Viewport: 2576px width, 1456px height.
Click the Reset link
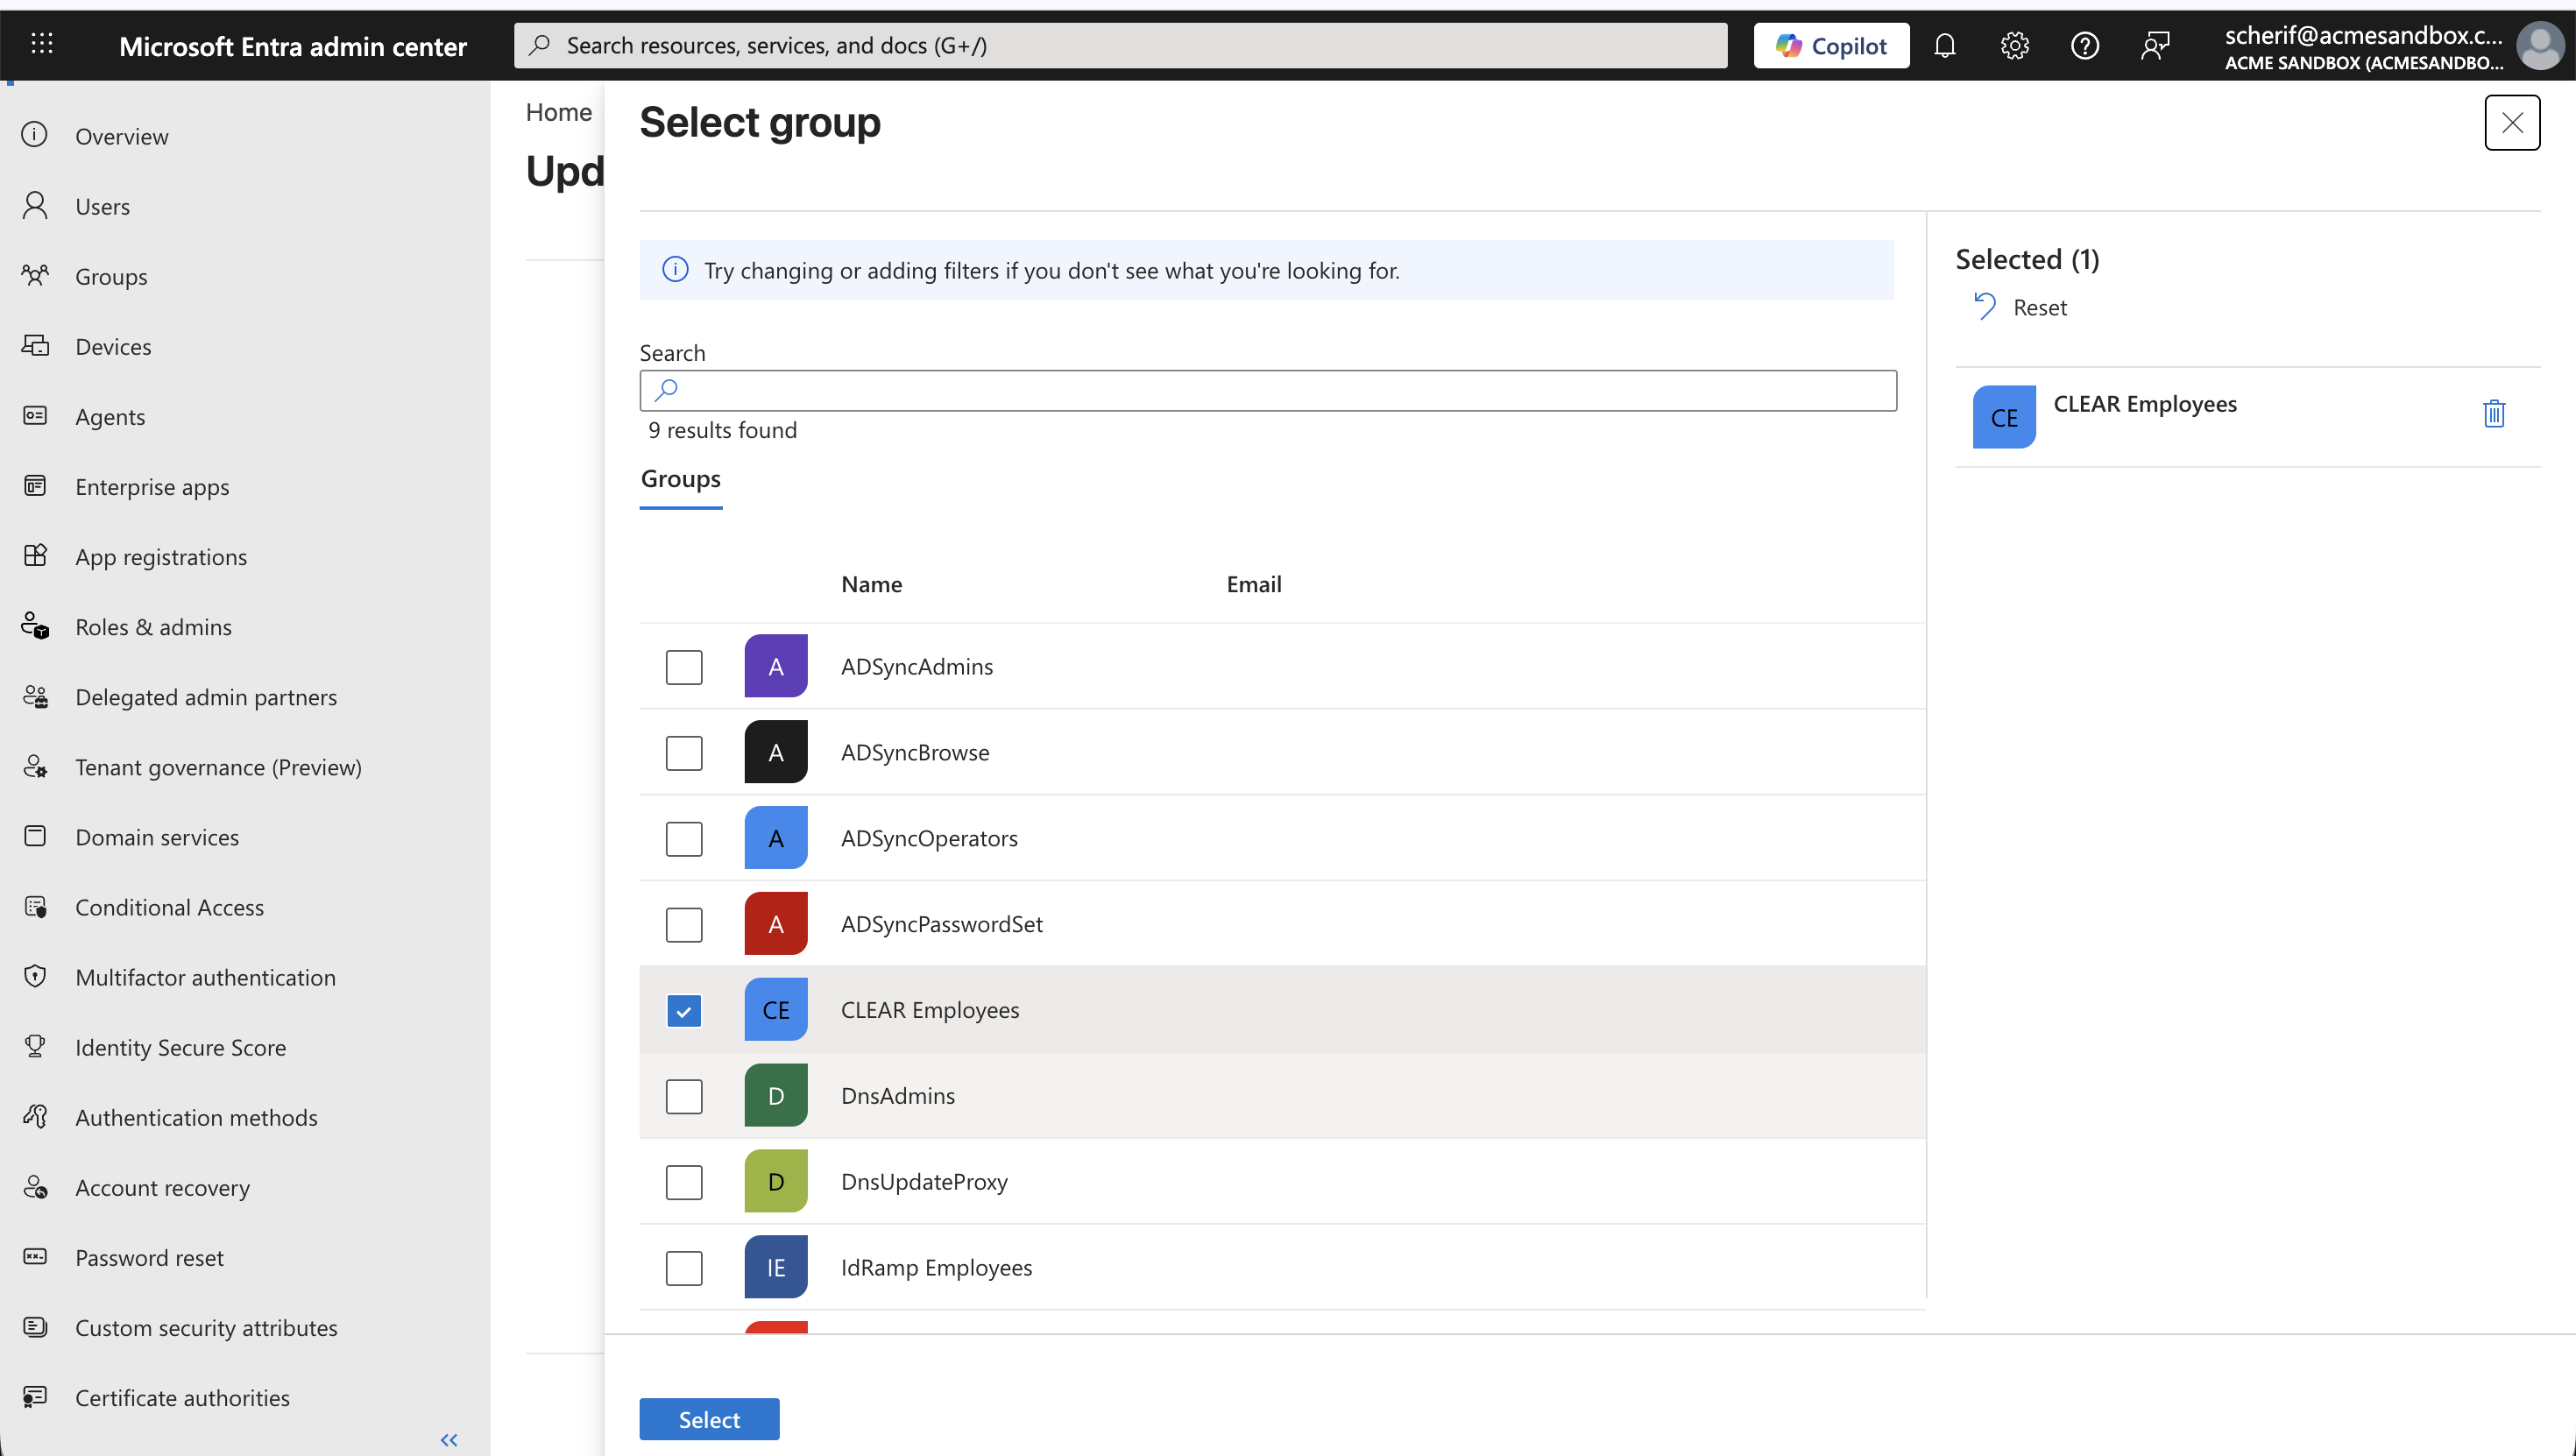(2039, 307)
